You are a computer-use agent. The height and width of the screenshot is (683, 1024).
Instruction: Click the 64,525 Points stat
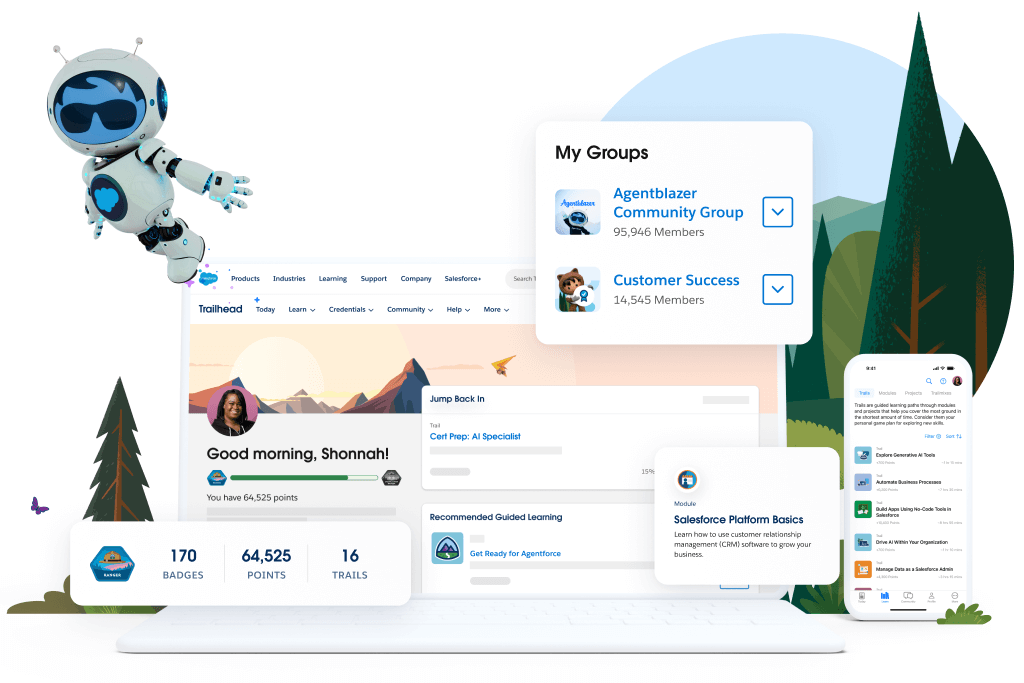tap(266, 564)
